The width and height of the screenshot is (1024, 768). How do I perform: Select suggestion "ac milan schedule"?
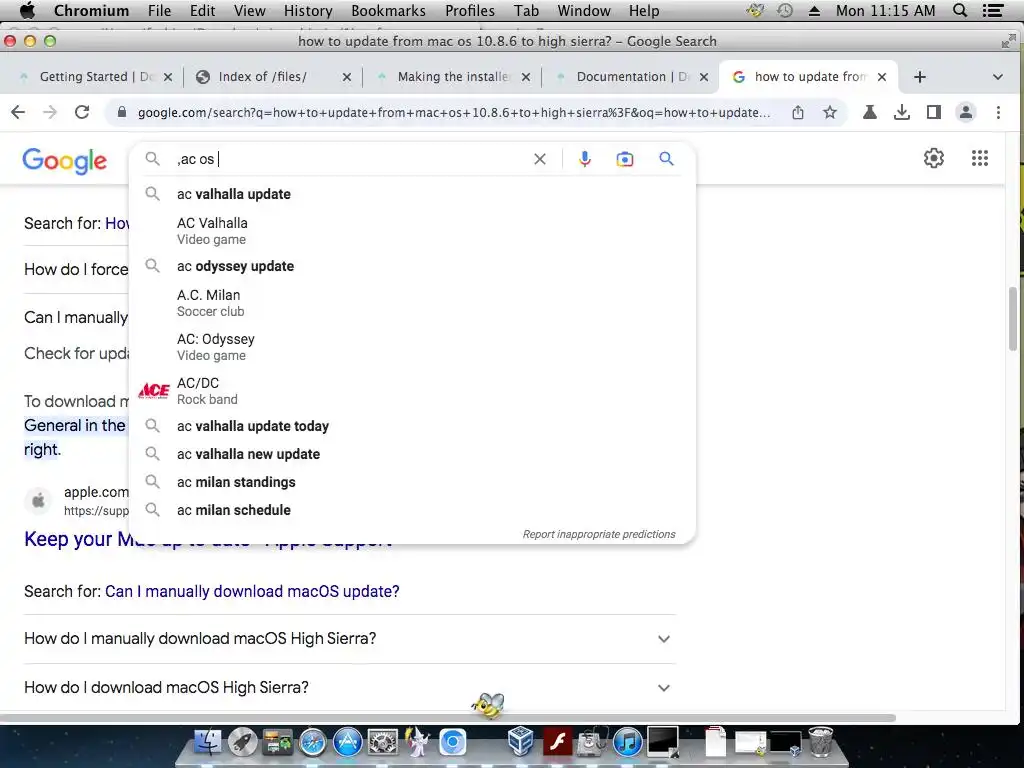coord(413,510)
